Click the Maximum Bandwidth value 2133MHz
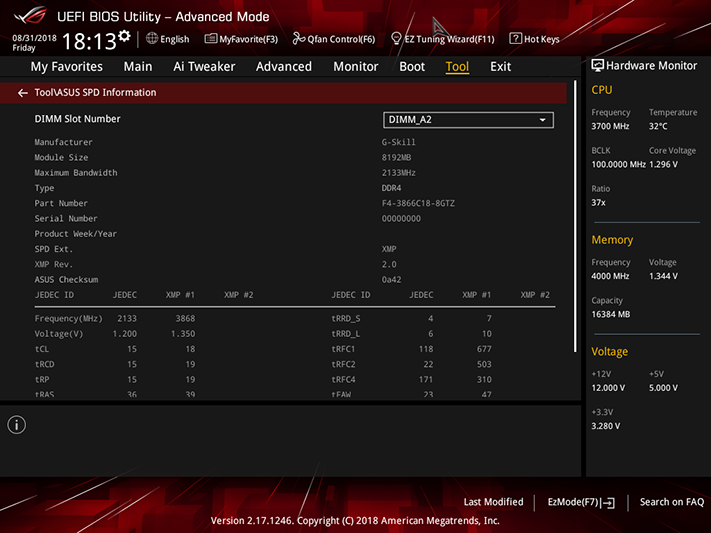Viewport: 711px width, 533px height. pyautogui.click(x=399, y=173)
